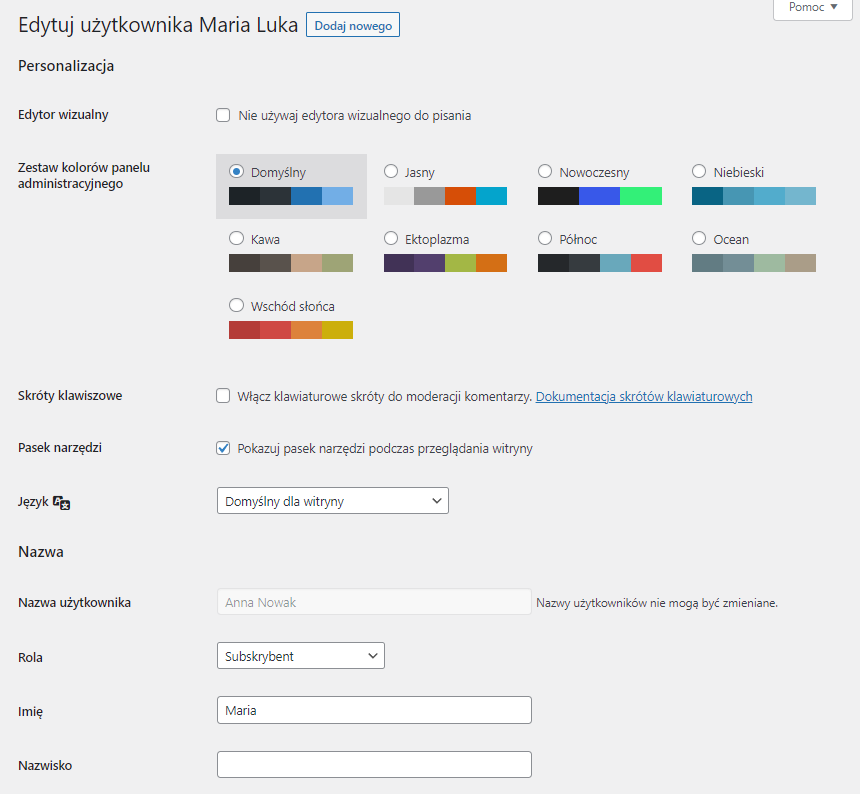Viewport: 860px width, 794px height.
Task: Select the Kawa color scheme radio
Action: (x=236, y=239)
